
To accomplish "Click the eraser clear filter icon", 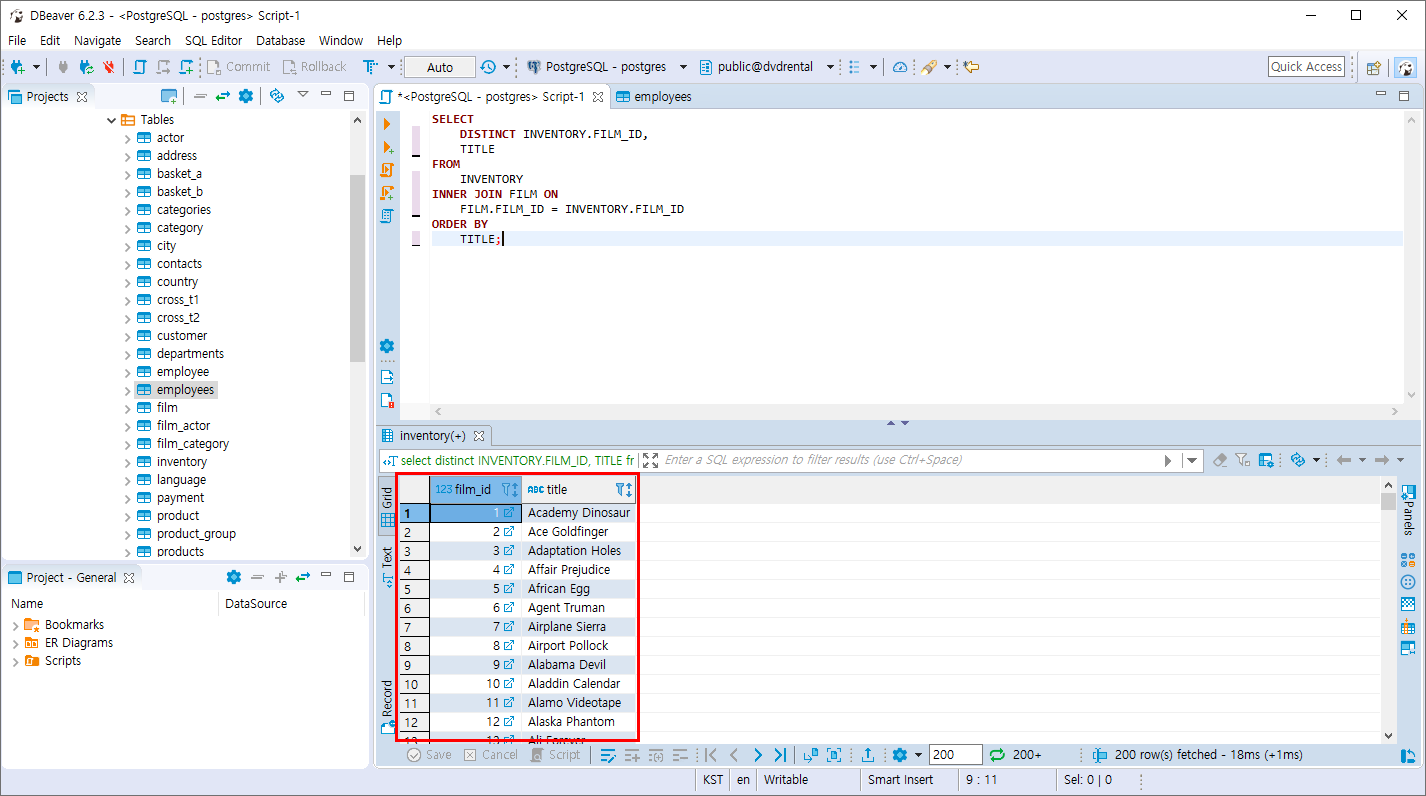I will point(1219,460).
